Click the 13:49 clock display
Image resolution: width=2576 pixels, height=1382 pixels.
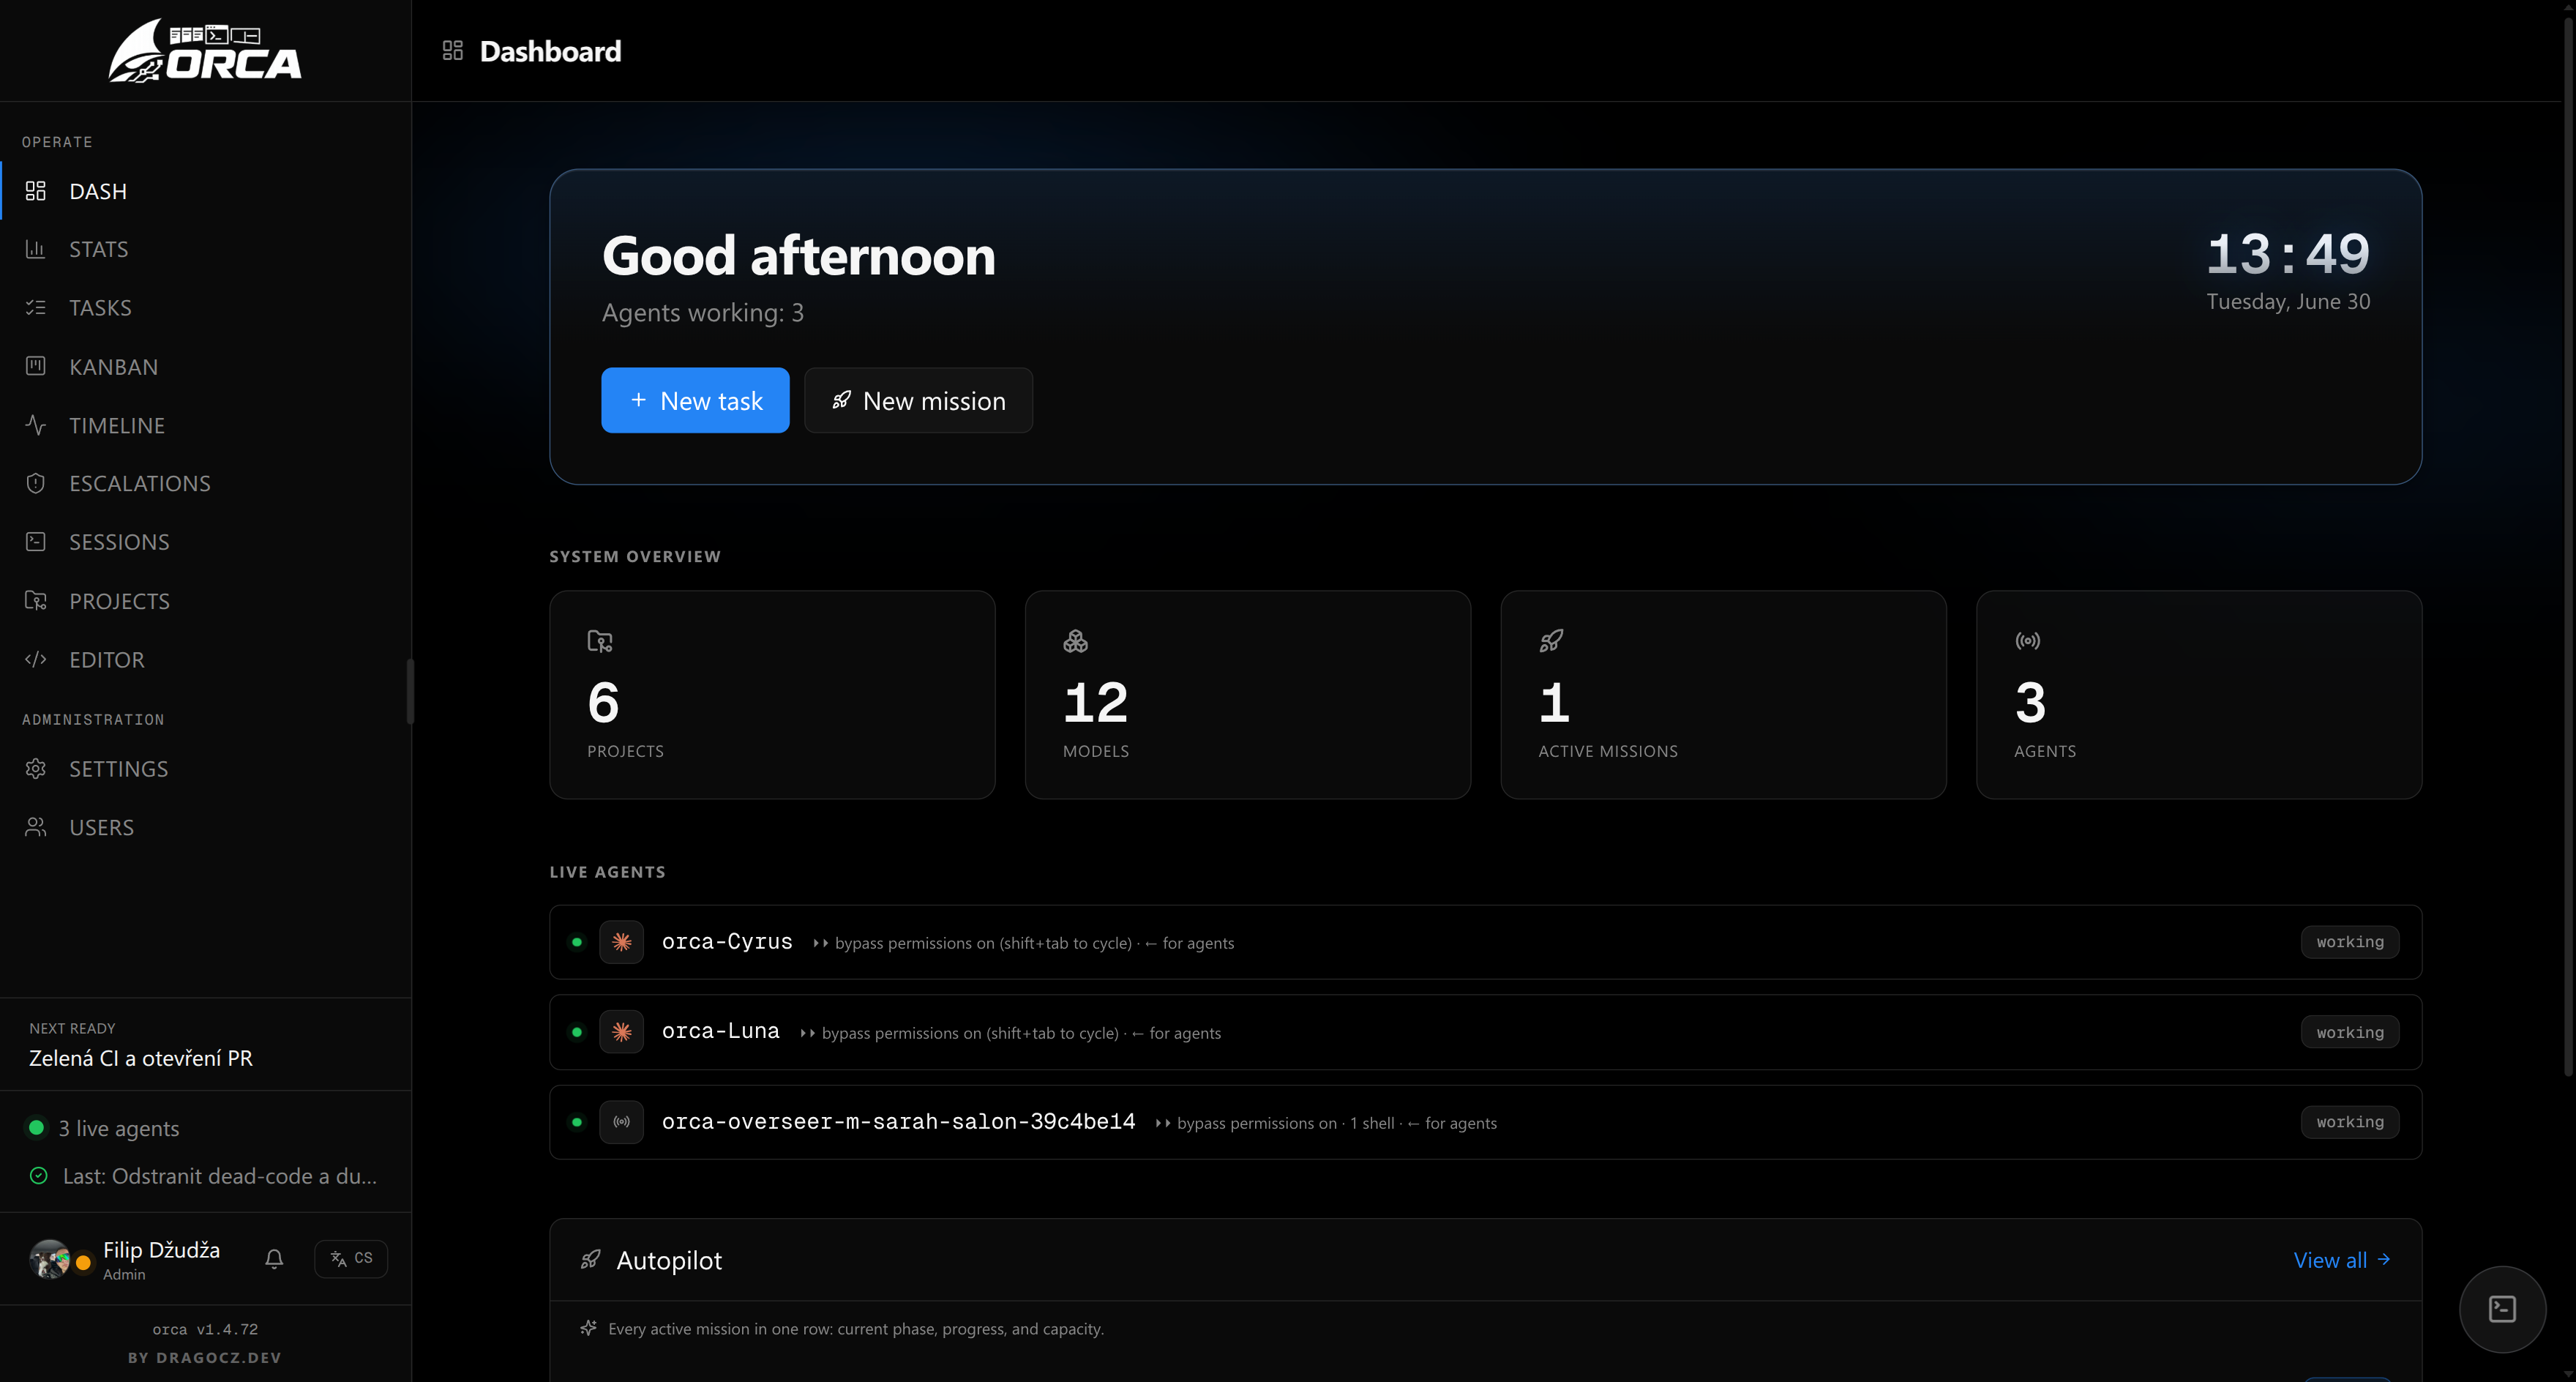[2288, 253]
